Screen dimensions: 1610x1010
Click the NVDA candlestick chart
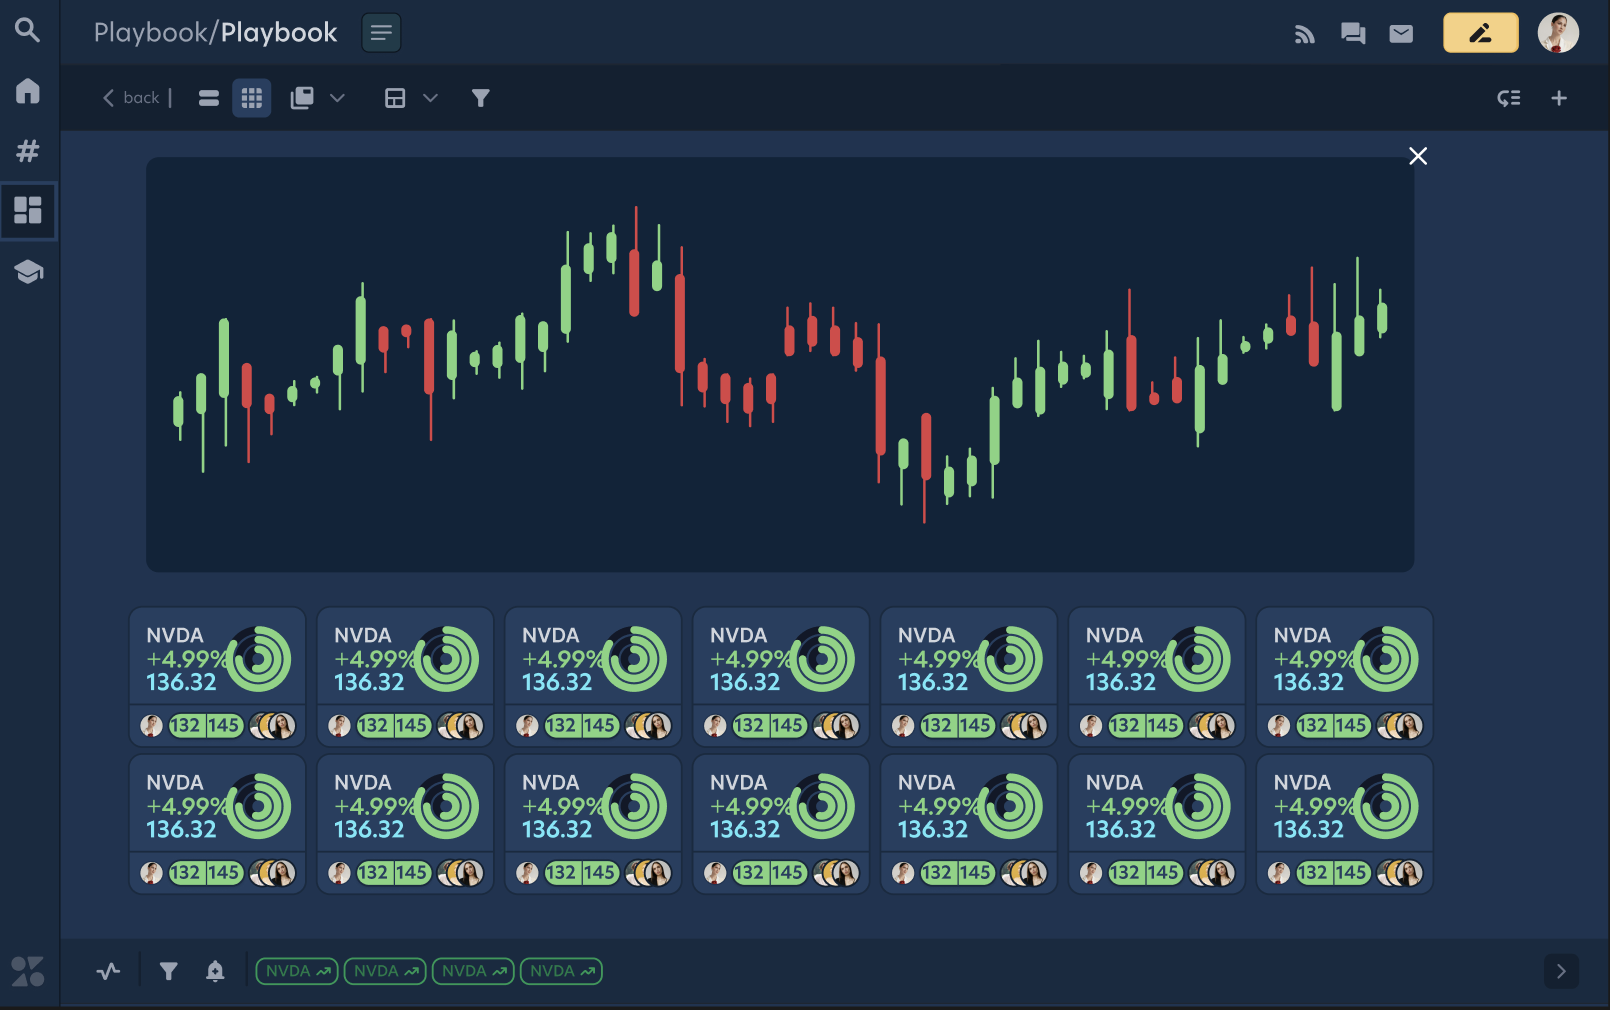pyautogui.click(x=780, y=364)
